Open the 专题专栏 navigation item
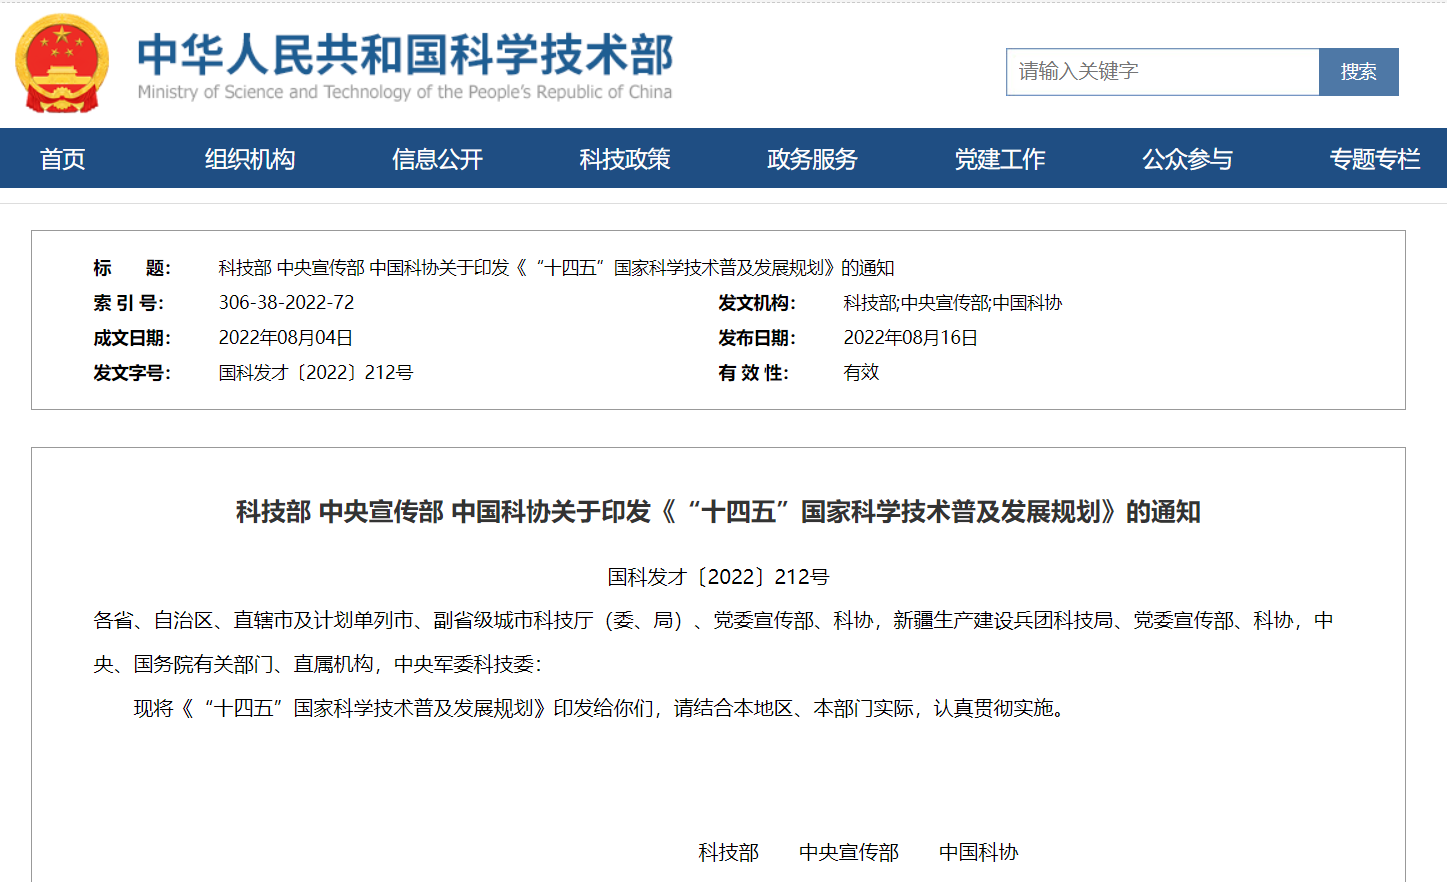 1374,159
